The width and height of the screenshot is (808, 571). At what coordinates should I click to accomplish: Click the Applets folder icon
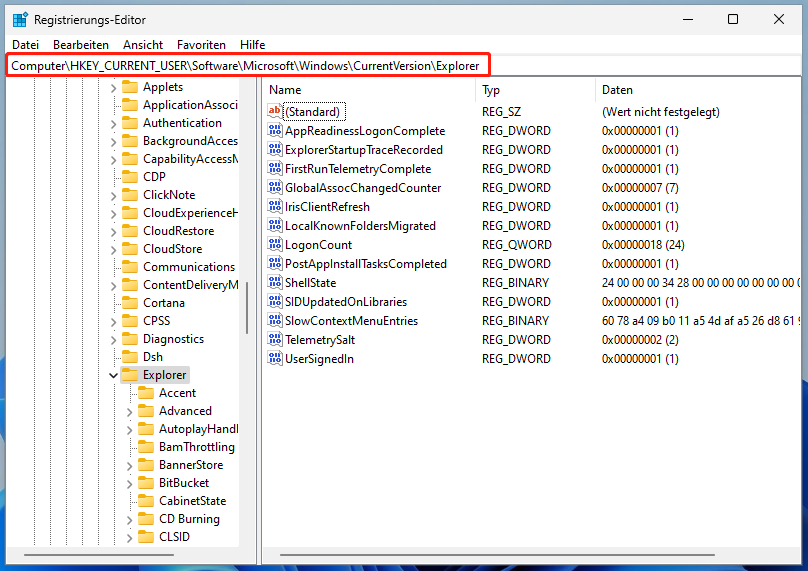[130, 87]
